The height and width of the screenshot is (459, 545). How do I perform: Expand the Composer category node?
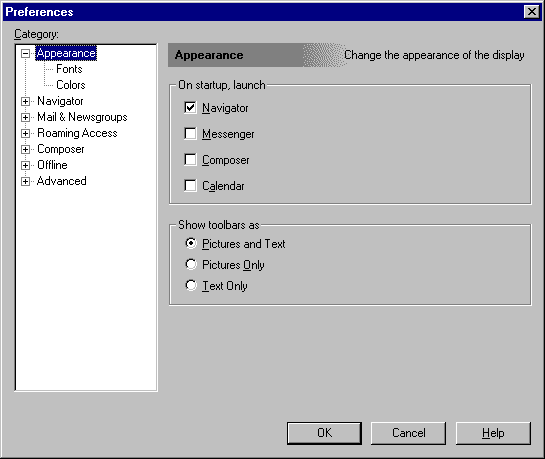(25, 149)
